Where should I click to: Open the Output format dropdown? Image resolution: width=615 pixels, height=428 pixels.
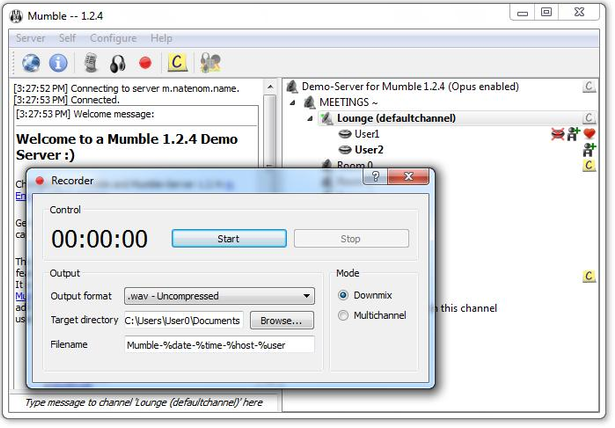coord(219,296)
